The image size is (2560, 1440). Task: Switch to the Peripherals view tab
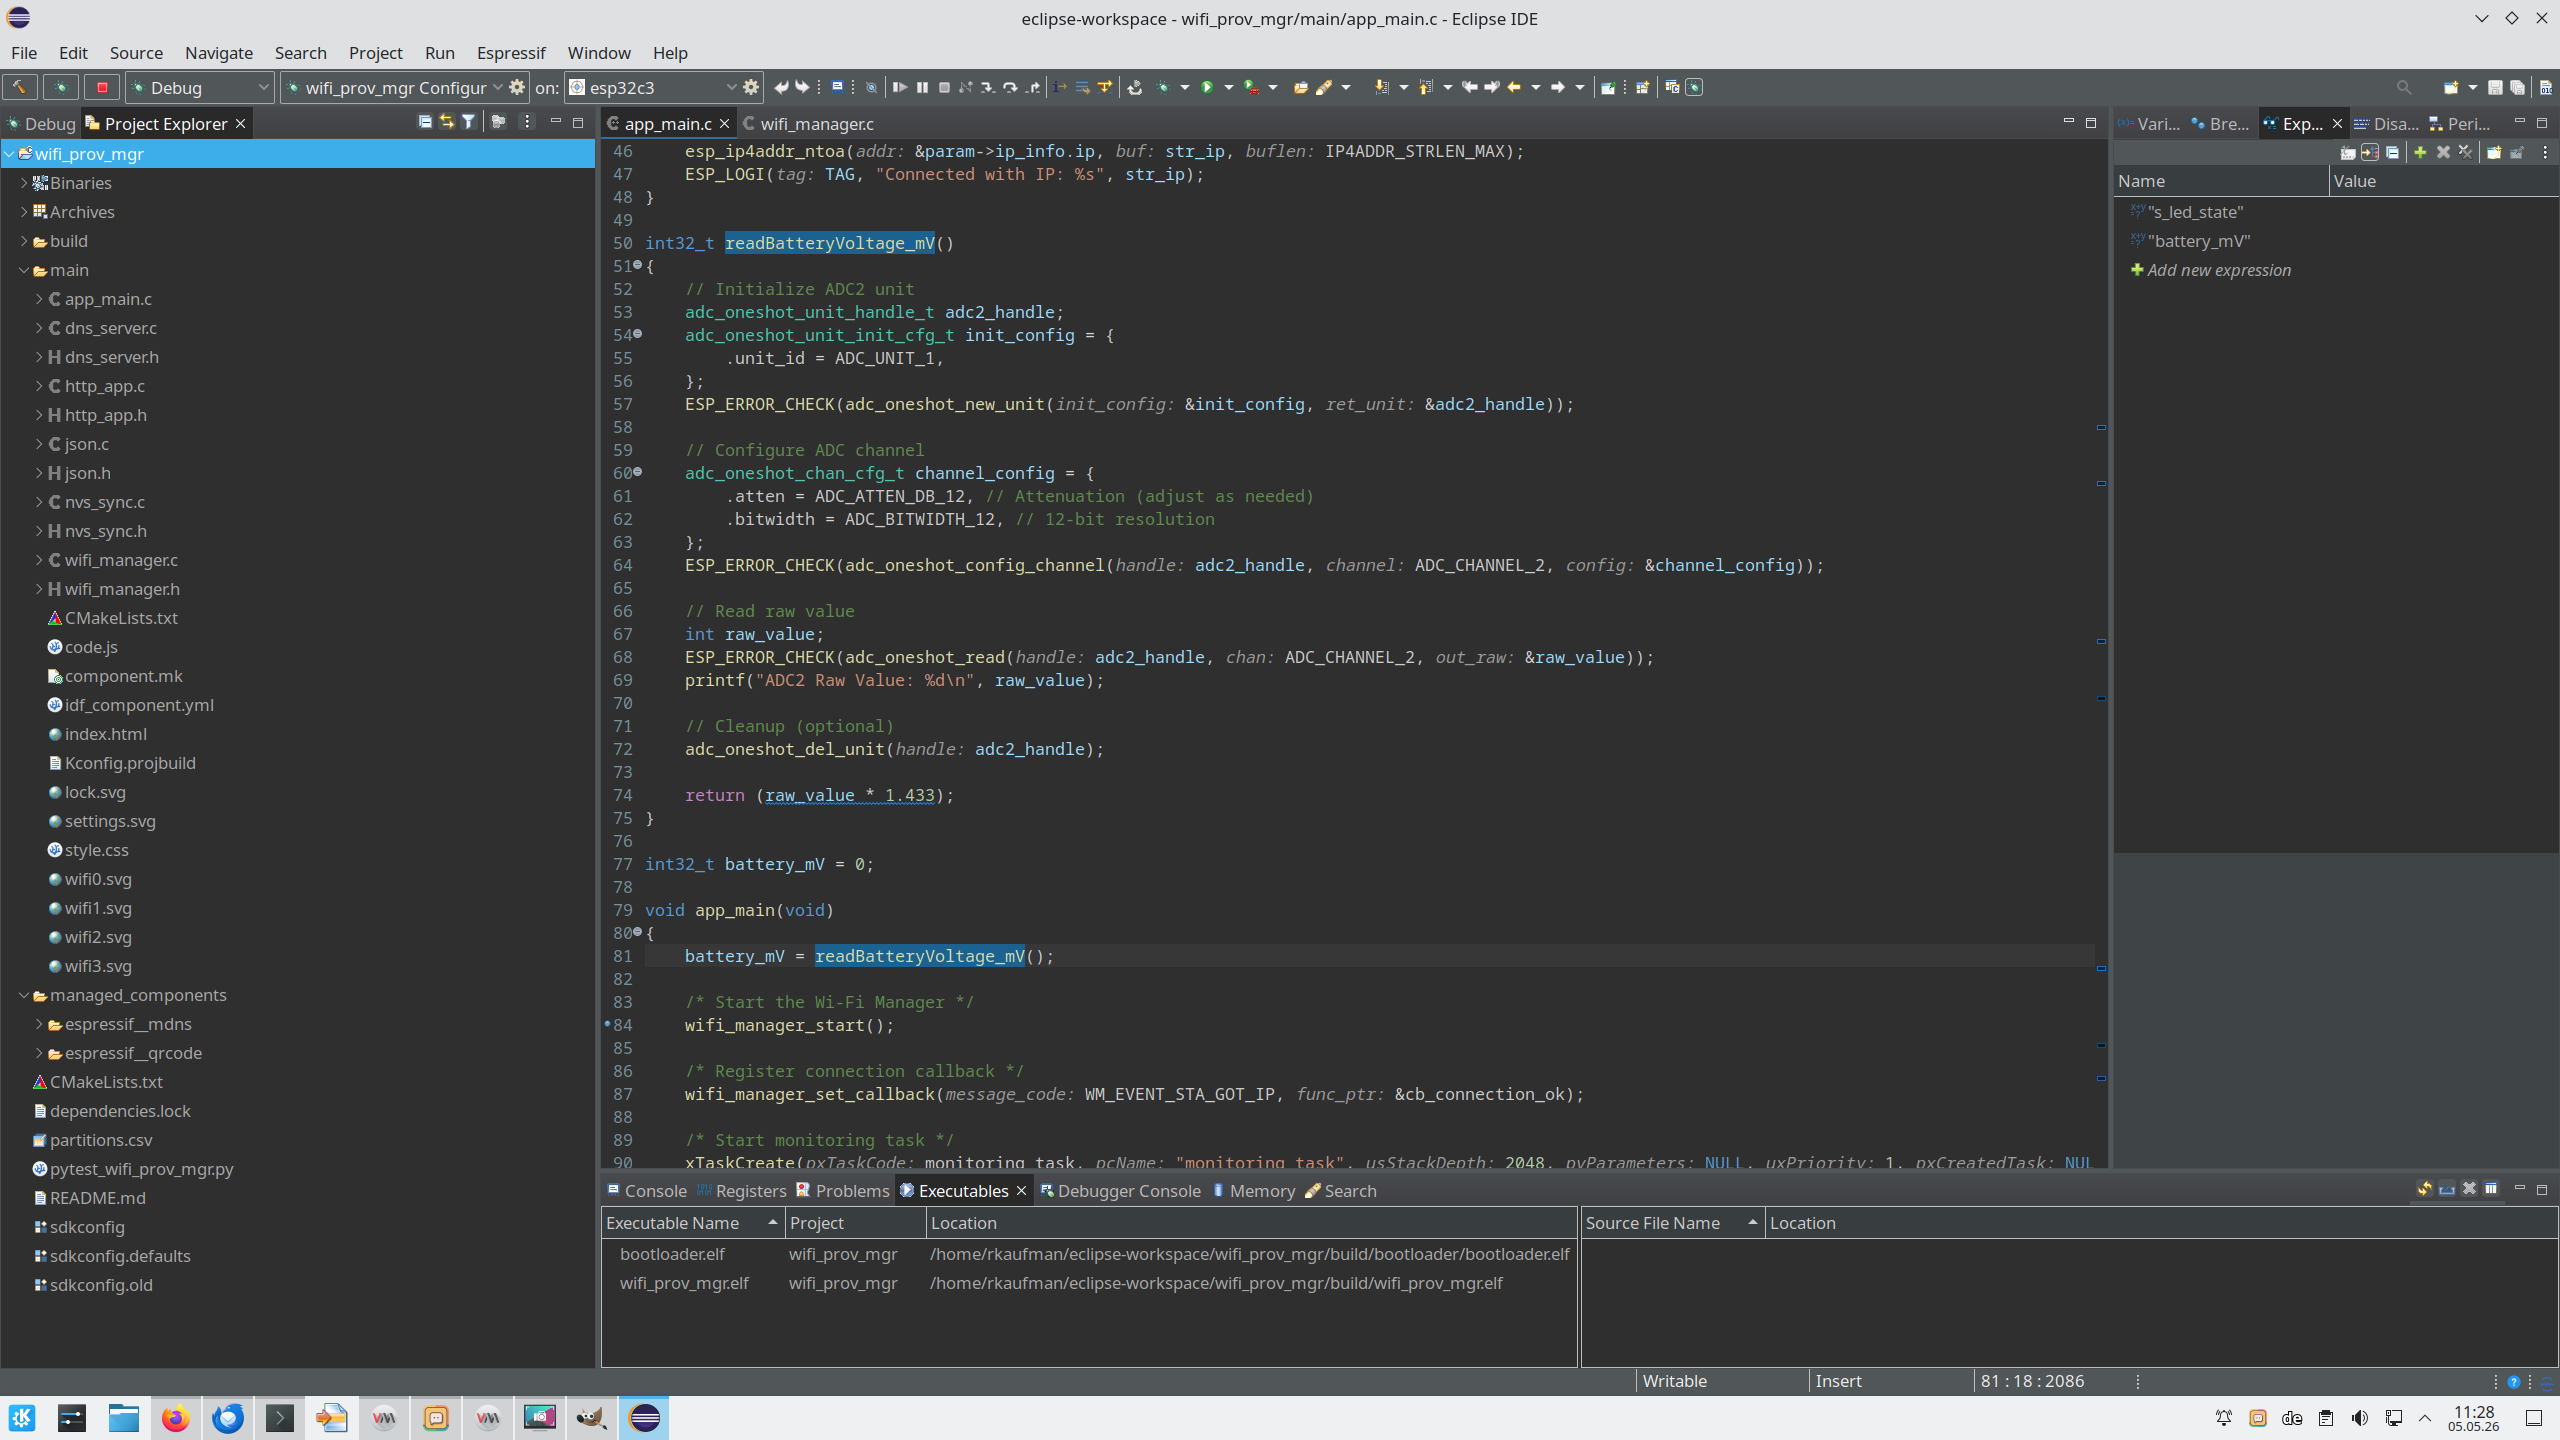click(2460, 123)
